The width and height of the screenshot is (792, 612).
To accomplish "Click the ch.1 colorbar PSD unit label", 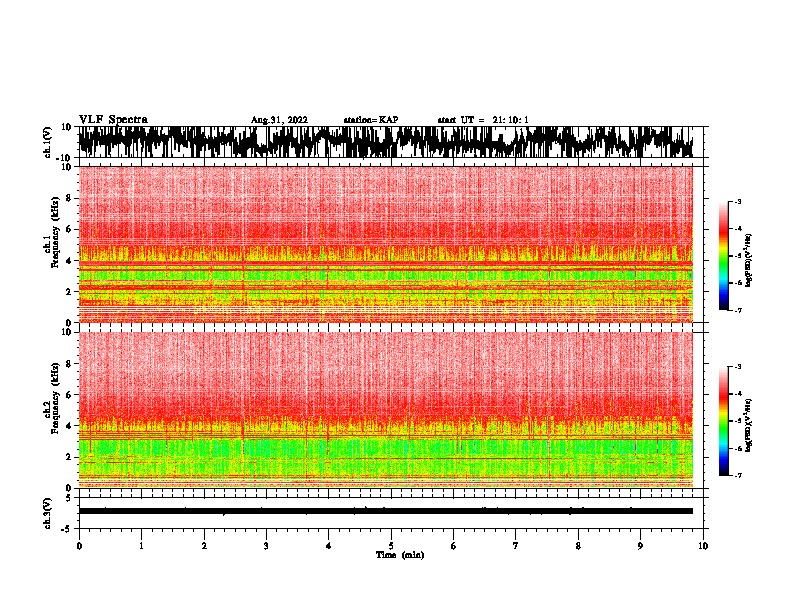I will [x=748, y=261].
